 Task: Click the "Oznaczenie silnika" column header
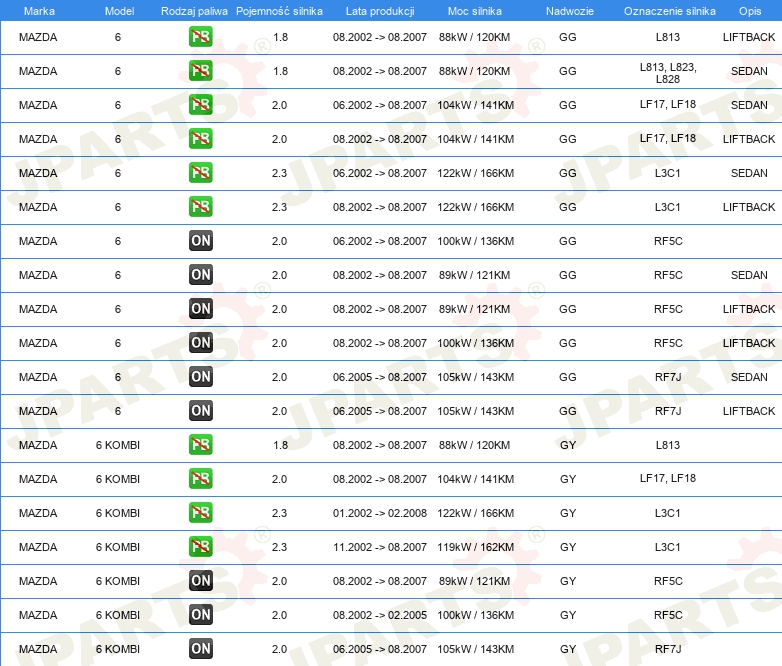click(668, 11)
